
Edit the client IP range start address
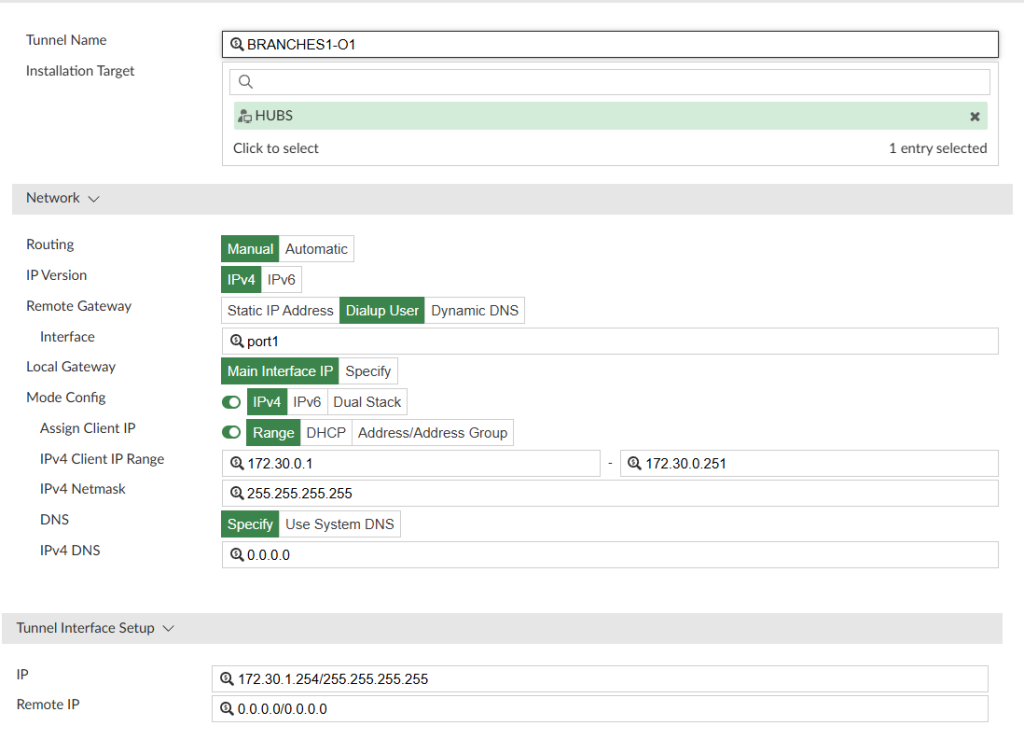[411, 463]
